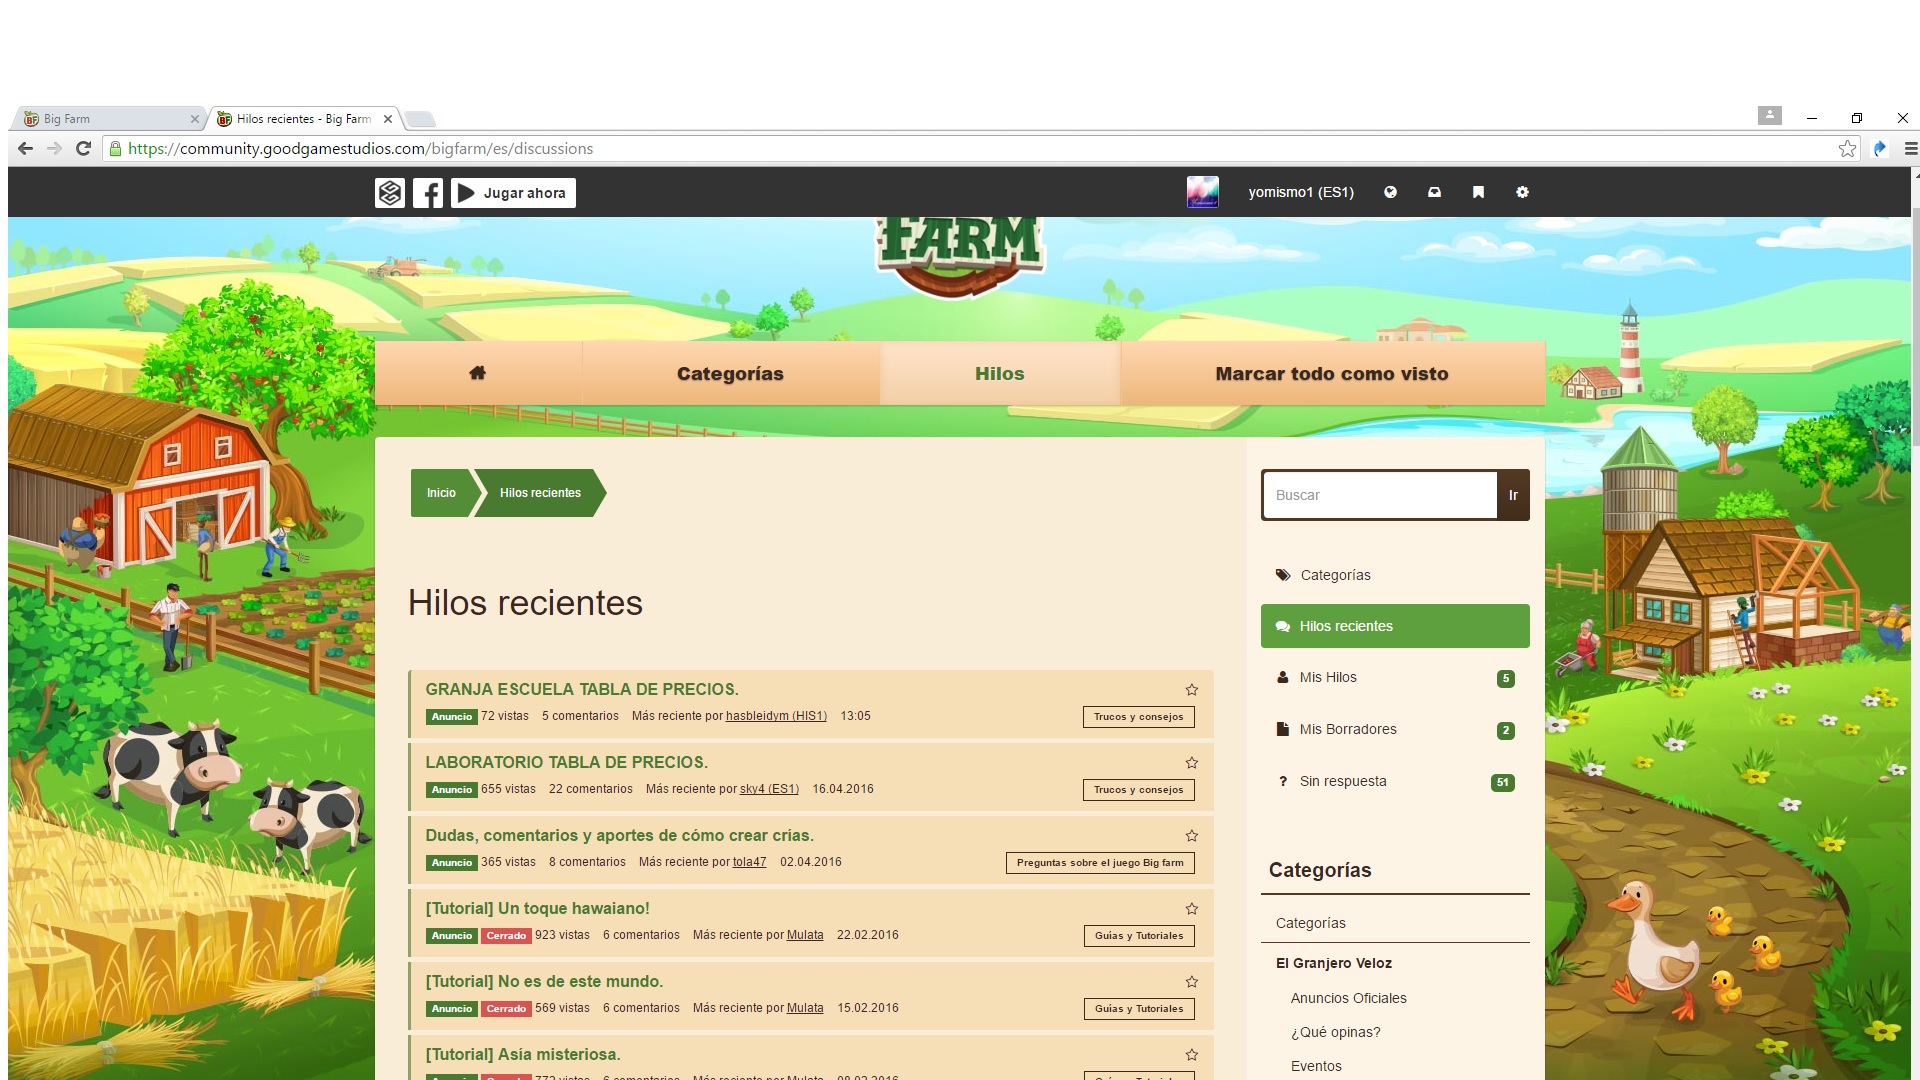Toggle star on LABORATORIO TABLA DE PRECIOS

tap(1191, 763)
